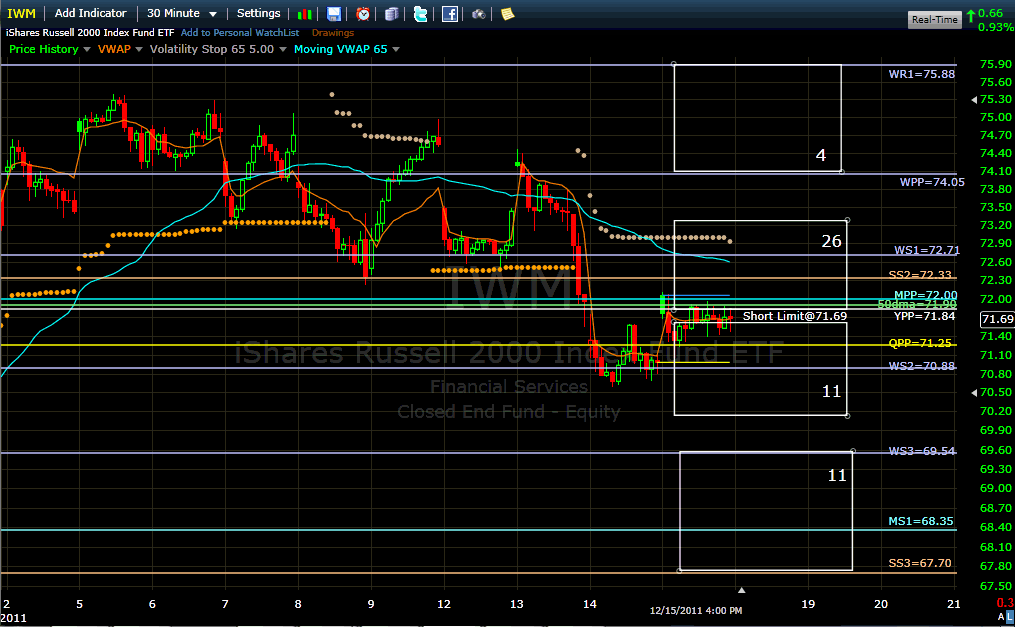Image resolution: width=1015 pixels, height=627 pixels.
Task: Click the 75.90 price axis value
Action: (x=996, y=64)
